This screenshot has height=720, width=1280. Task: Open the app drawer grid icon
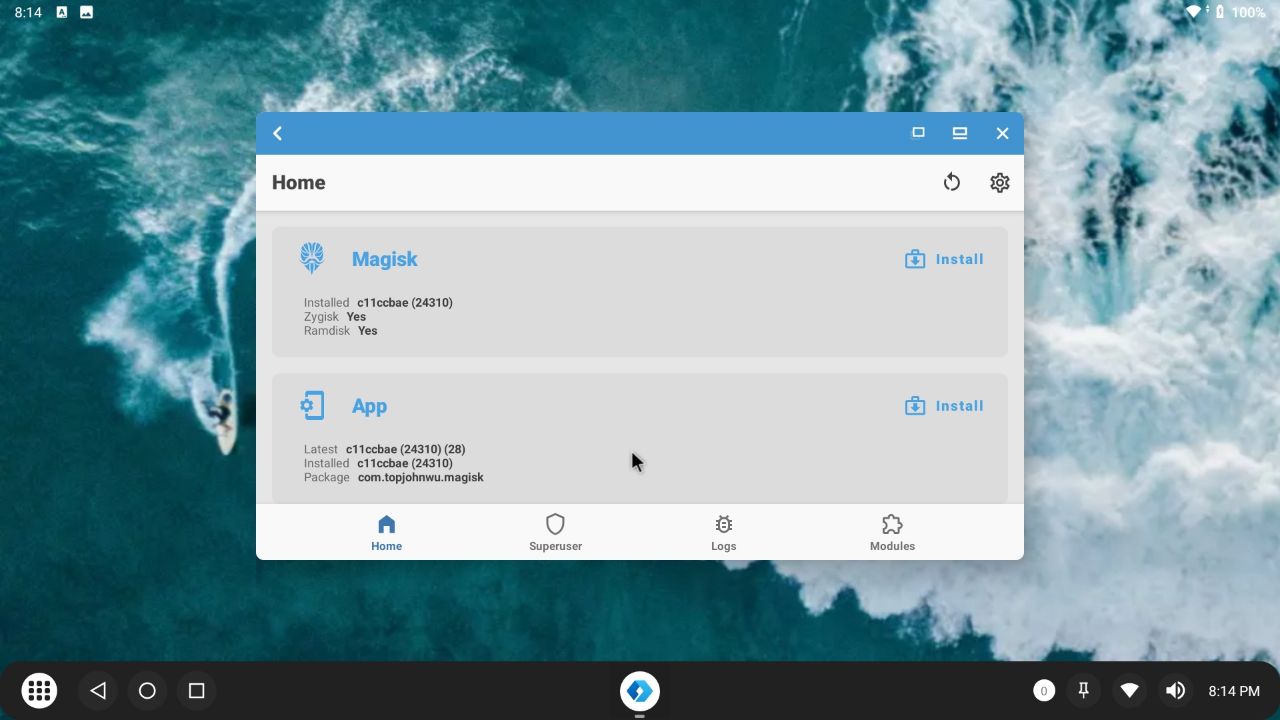click(x=39, y=690)
